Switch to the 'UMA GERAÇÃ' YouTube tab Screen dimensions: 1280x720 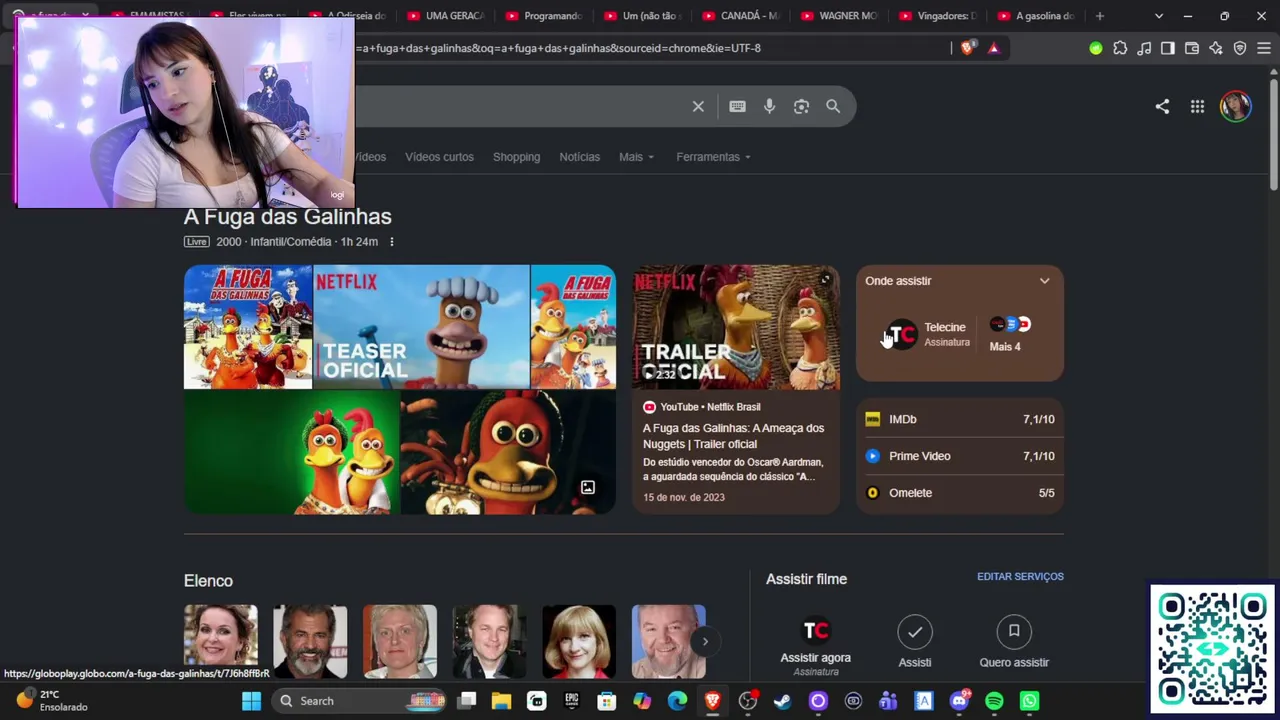tap(446, 16)
